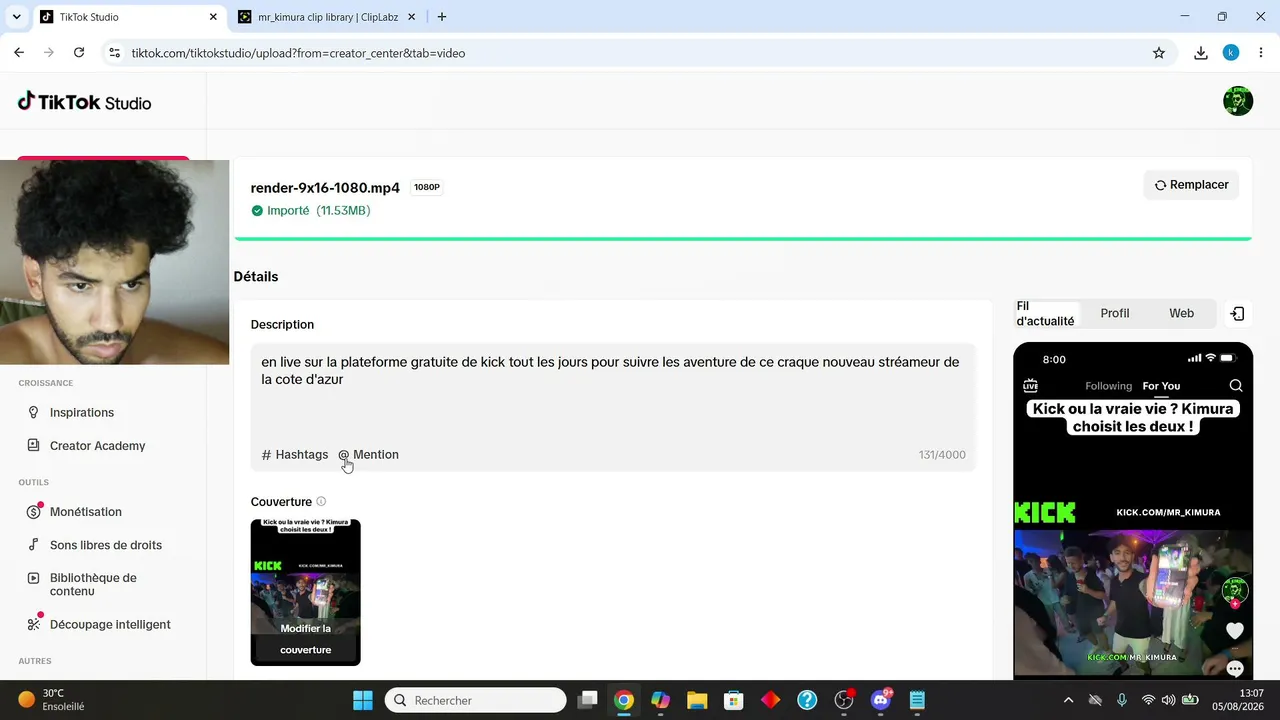Select the TikTok Studio browser tab
Image resolution: width=1280 pixels, height=720 pixels.
pos(128,17)
